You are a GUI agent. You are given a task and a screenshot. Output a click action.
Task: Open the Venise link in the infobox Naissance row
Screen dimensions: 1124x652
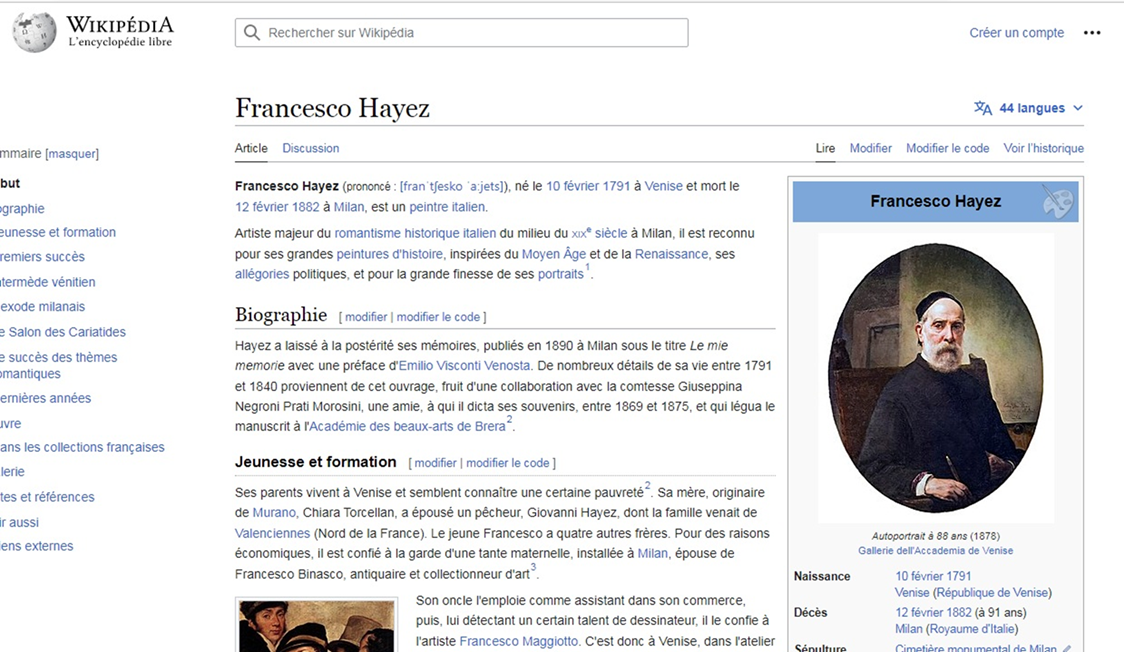[x=912, y=593]
